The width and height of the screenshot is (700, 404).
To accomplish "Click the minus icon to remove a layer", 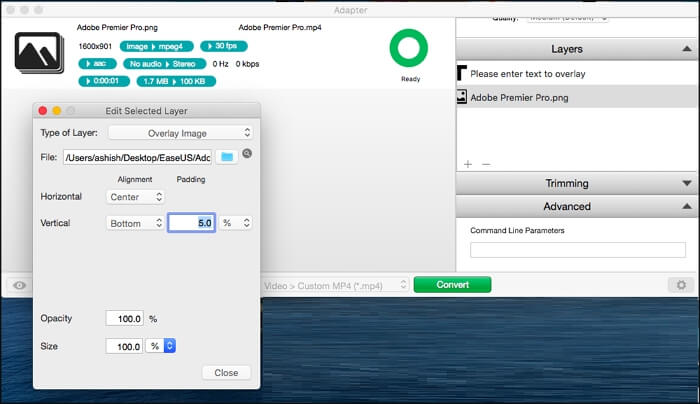I will (x=486, y=163).
